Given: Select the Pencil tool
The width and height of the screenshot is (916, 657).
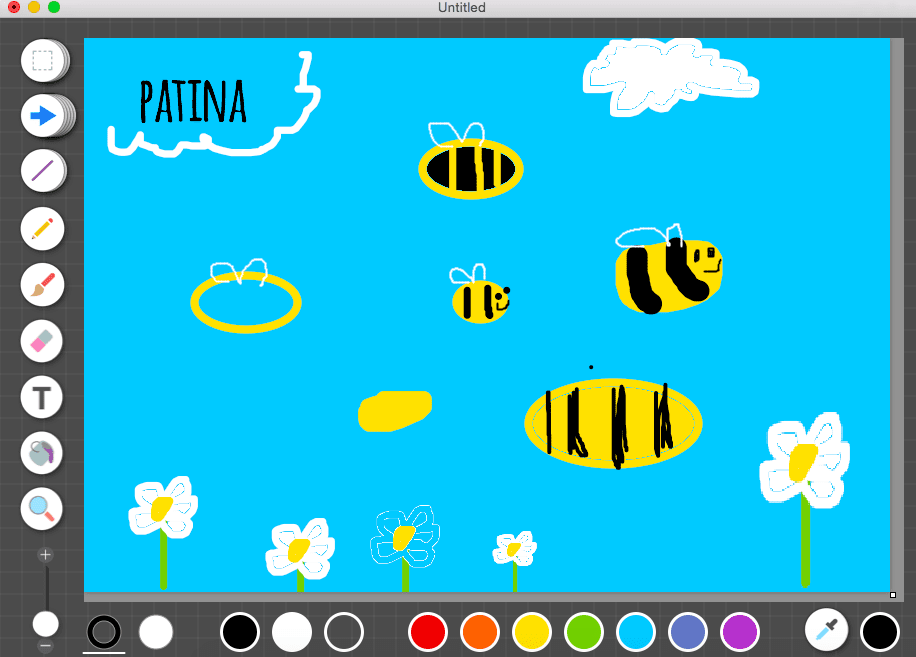Looking at the screenshot, I should tap(42, 229).
